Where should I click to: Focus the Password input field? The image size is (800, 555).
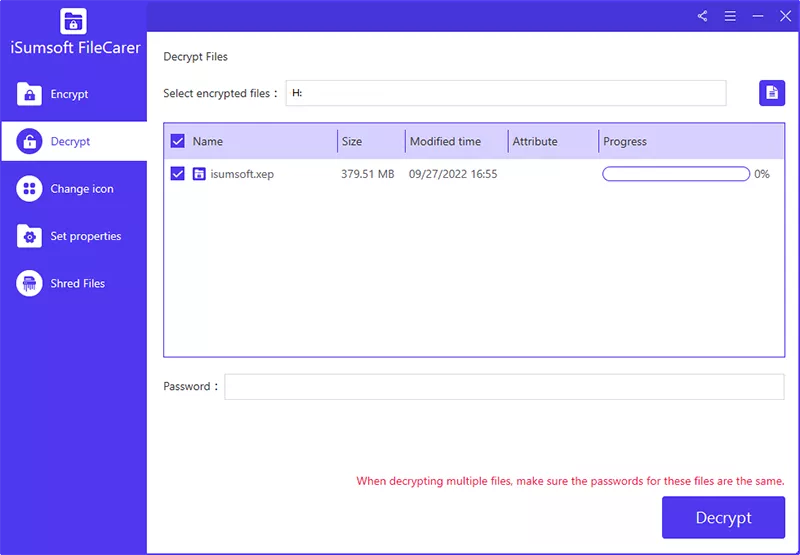pos(504,387)
